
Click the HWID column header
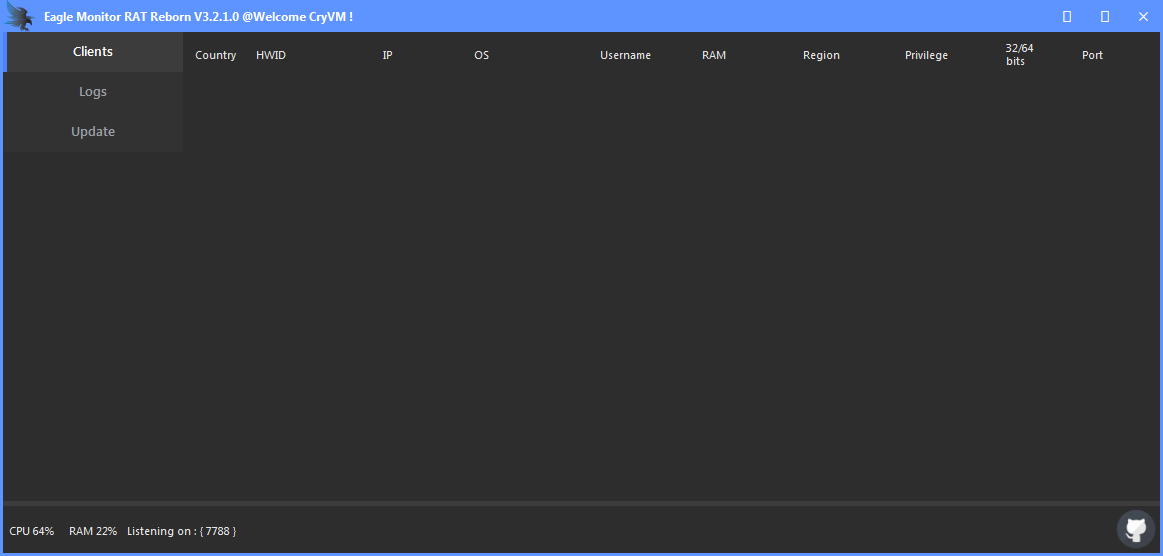(271, 55)
